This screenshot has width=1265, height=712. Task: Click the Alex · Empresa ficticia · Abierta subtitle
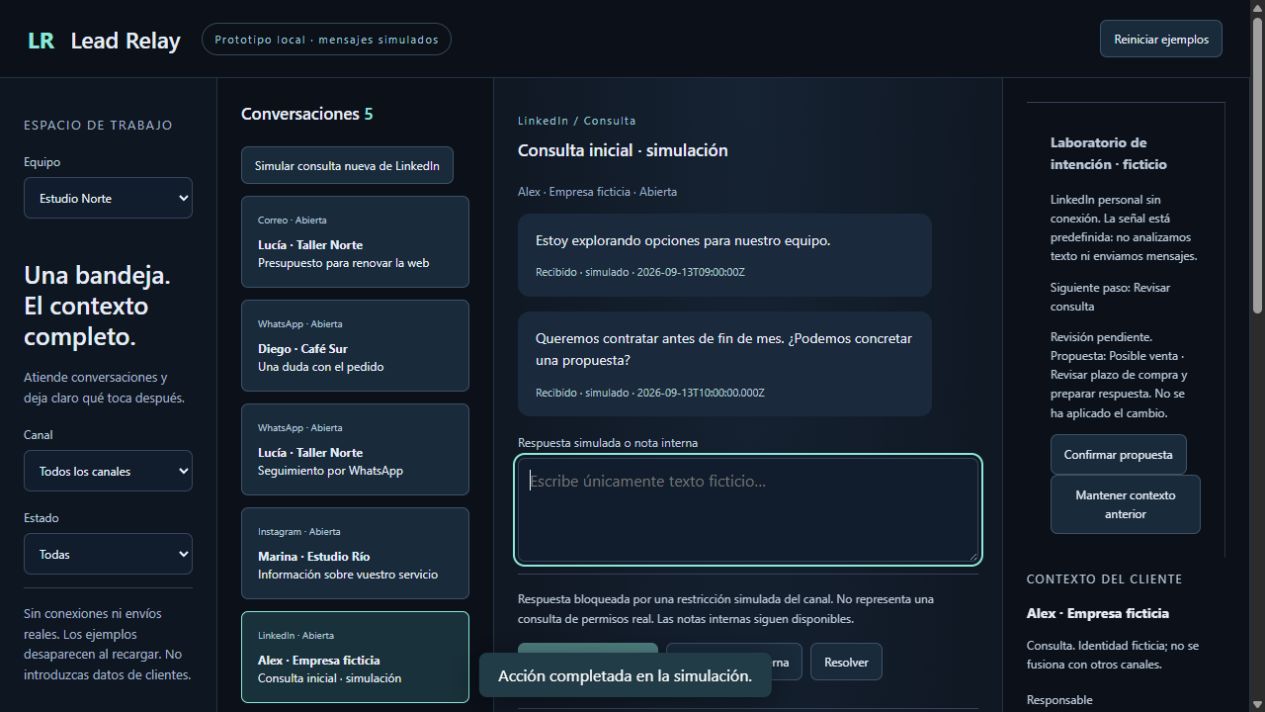coord(597,191)
